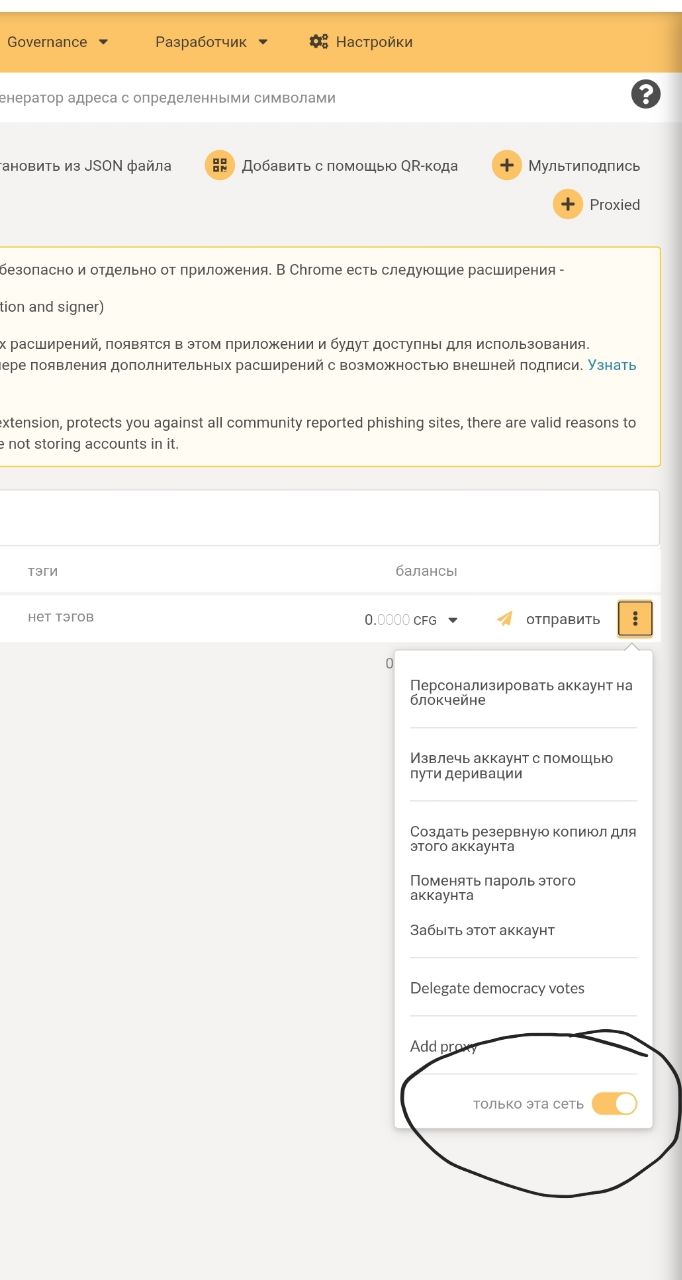Image resolution: width=682 pixels, height=1280 pixels.
Task: Open the Настройки tab
Action: coord(361,42)
